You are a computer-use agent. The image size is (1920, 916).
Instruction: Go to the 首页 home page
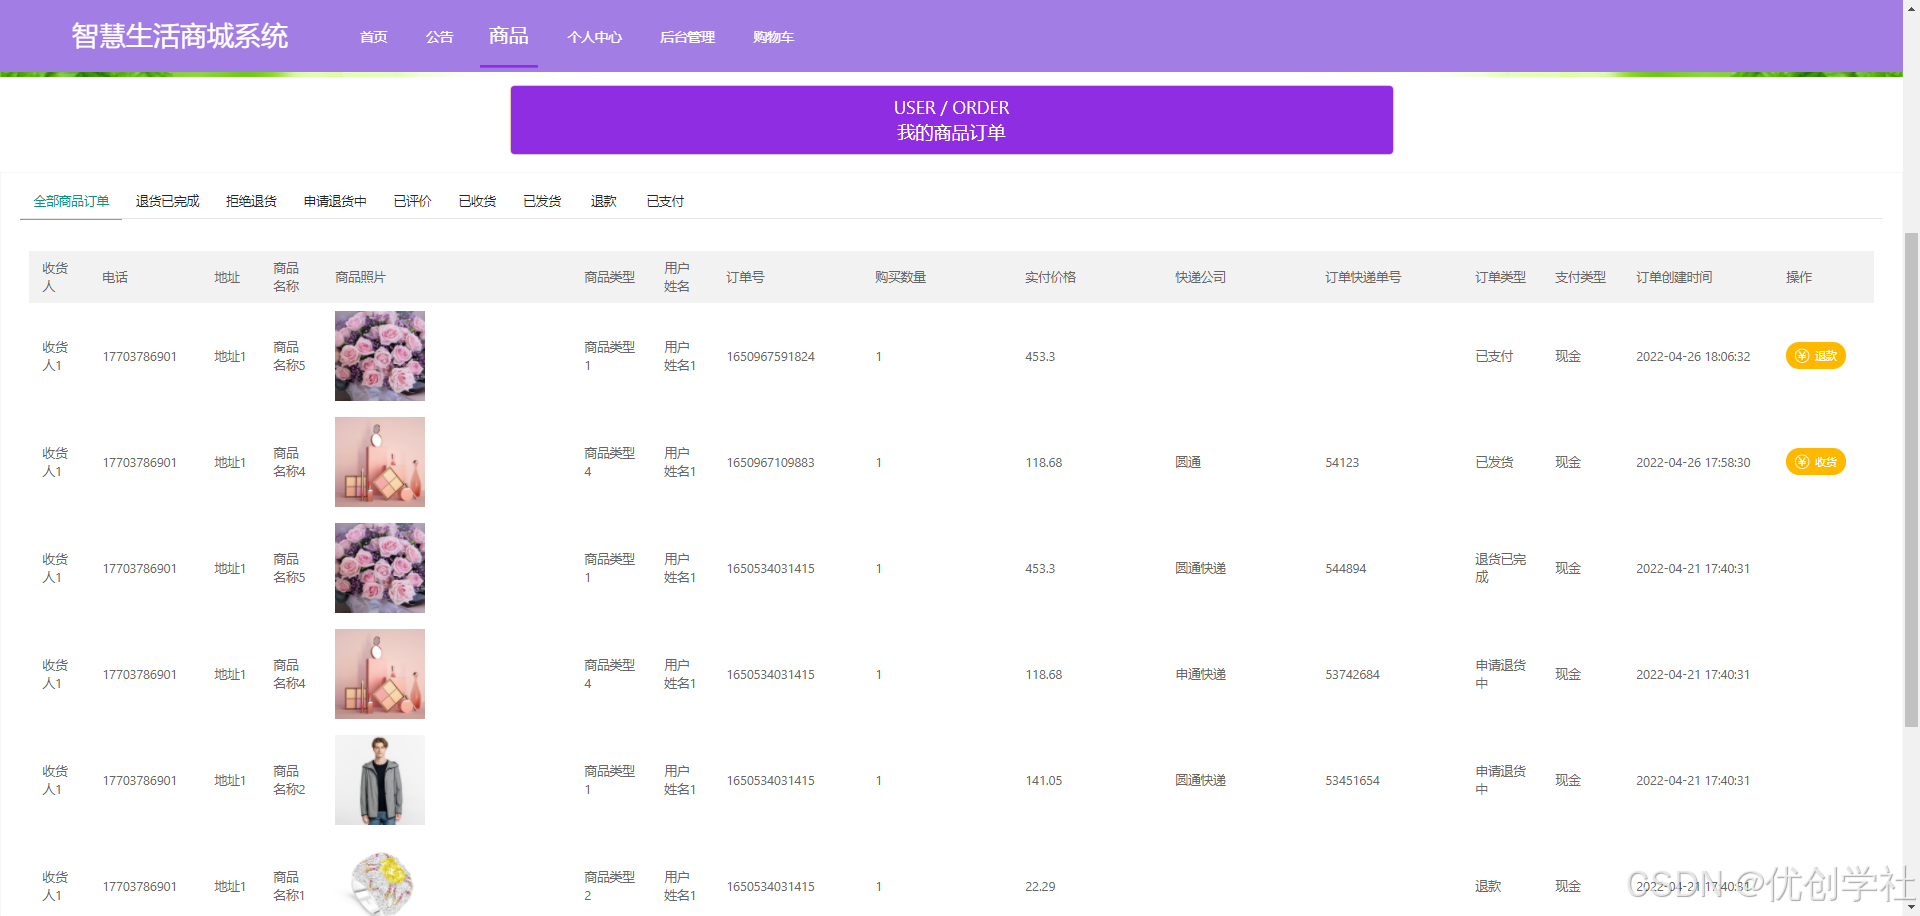372,37
